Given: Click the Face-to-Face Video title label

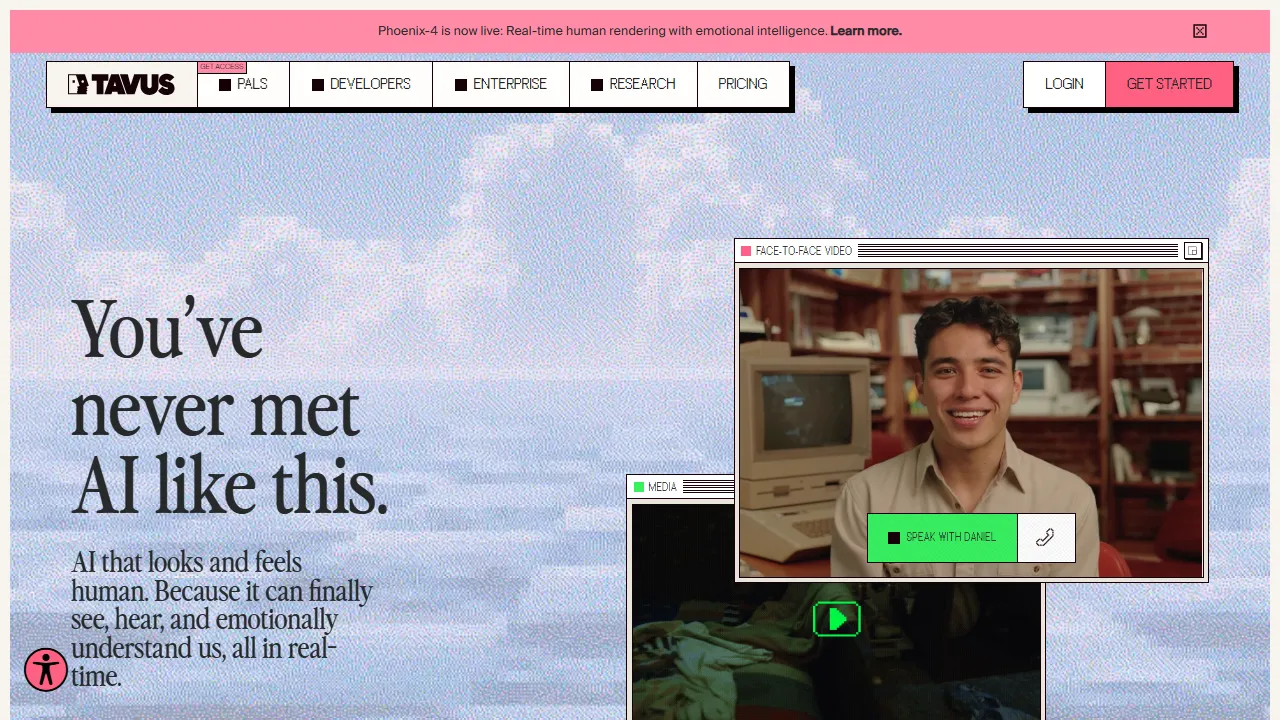Looking at the screenshot, I should coord(804,251).
